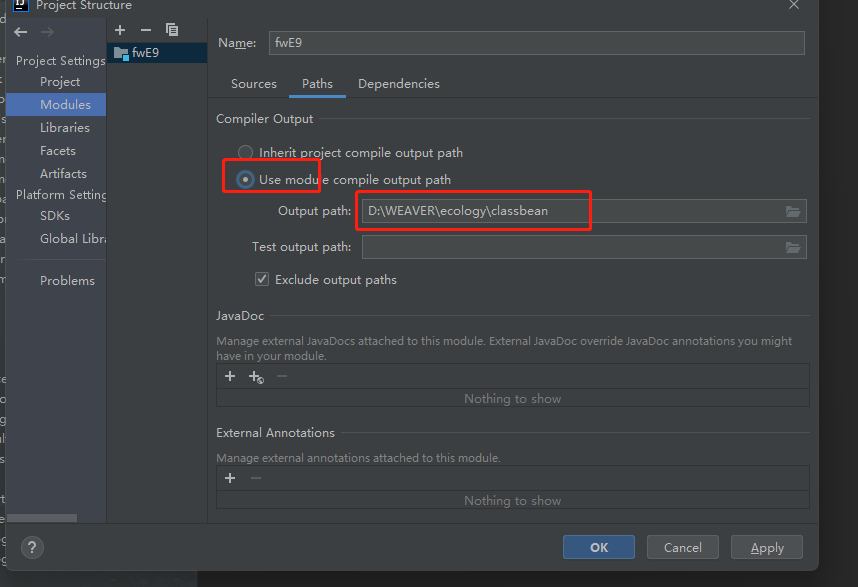
Task: Switch to the Dependencies tab
Action: pyautogui.click(x=398, y=84)
